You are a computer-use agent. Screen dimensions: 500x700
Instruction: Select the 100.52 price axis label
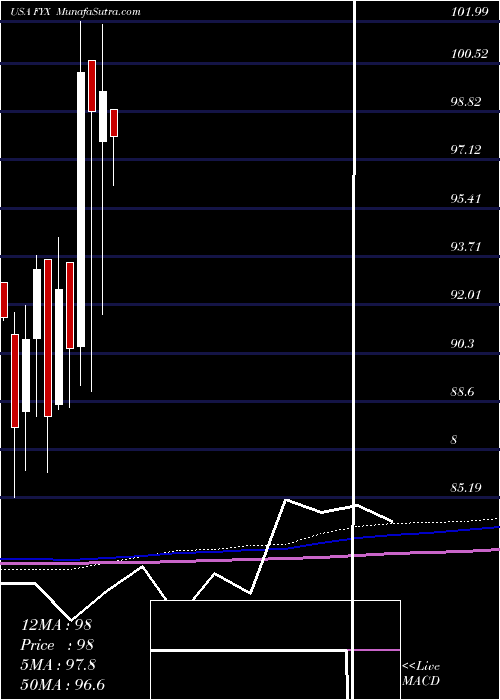pos(470,54)
